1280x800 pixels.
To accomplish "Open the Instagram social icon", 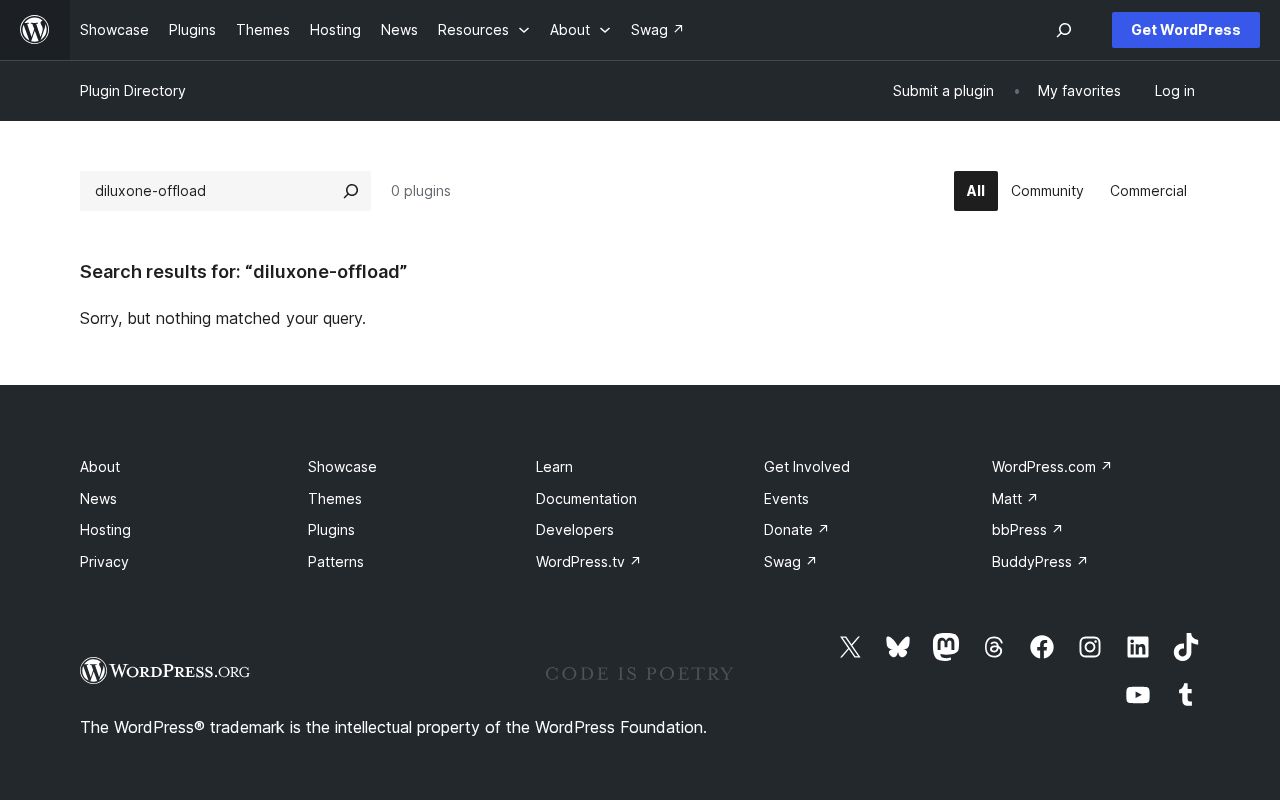I will coord(1090,647).
